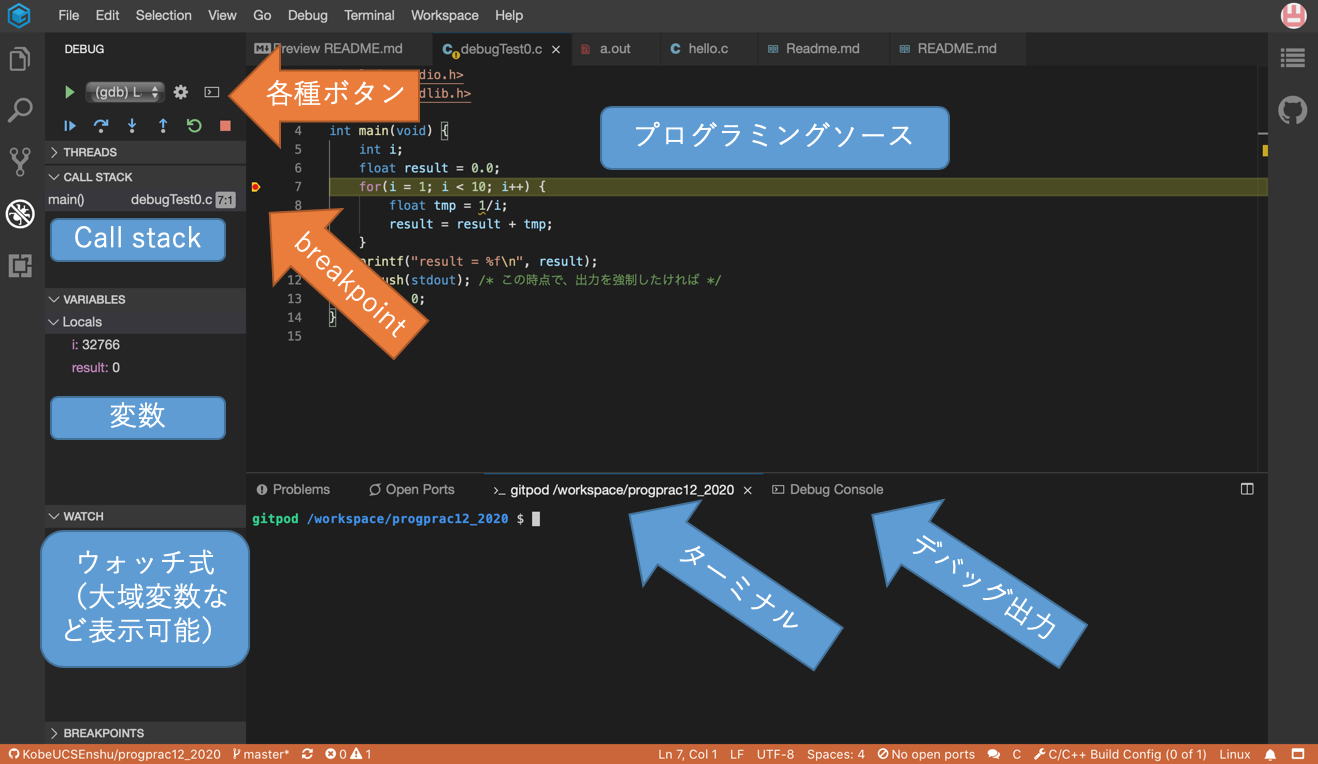
Task: Open the Explorer files view icon
Action: point(20,59)
